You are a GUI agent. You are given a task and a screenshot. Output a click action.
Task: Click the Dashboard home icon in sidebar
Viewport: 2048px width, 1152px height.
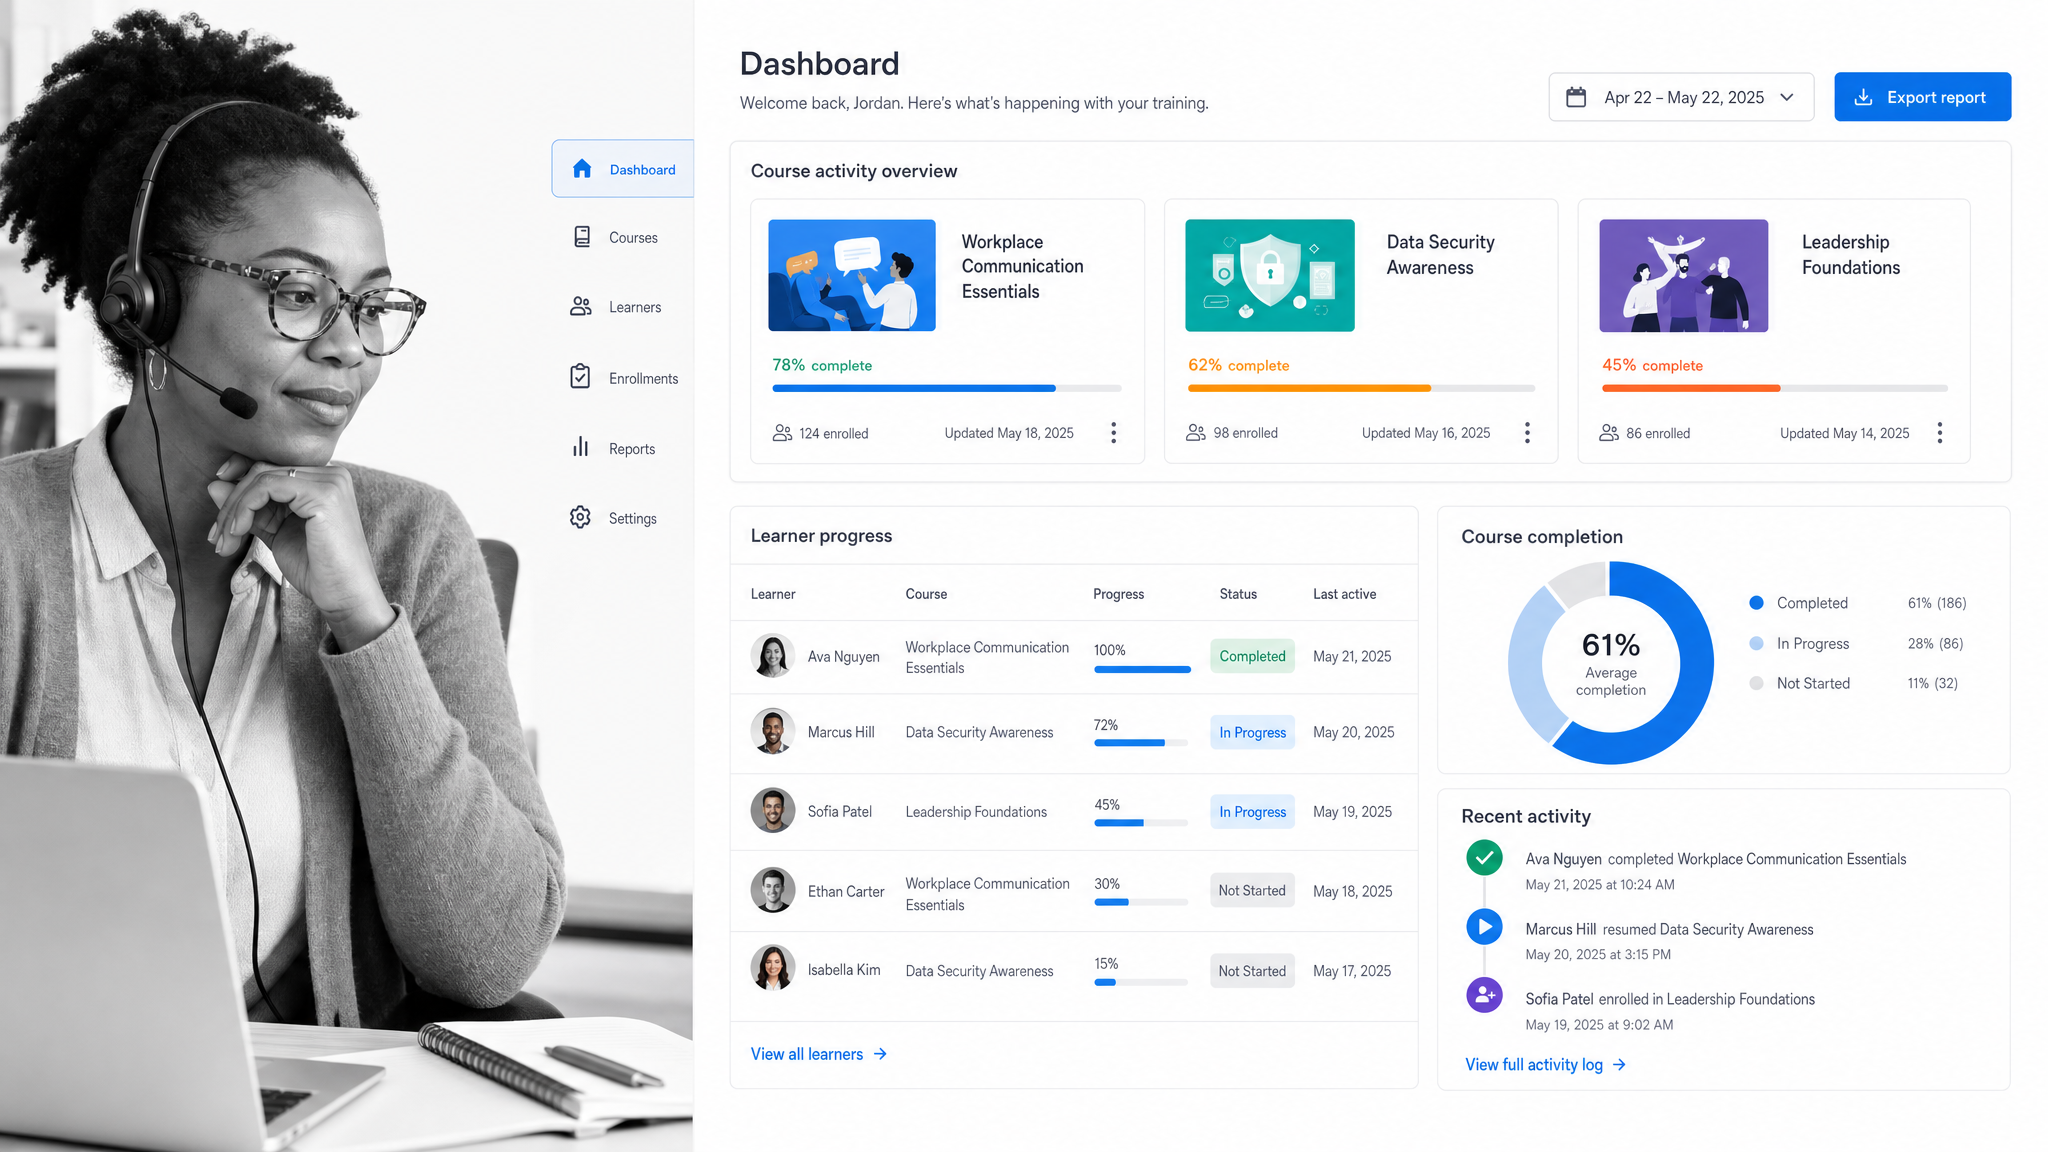[582, 168]
